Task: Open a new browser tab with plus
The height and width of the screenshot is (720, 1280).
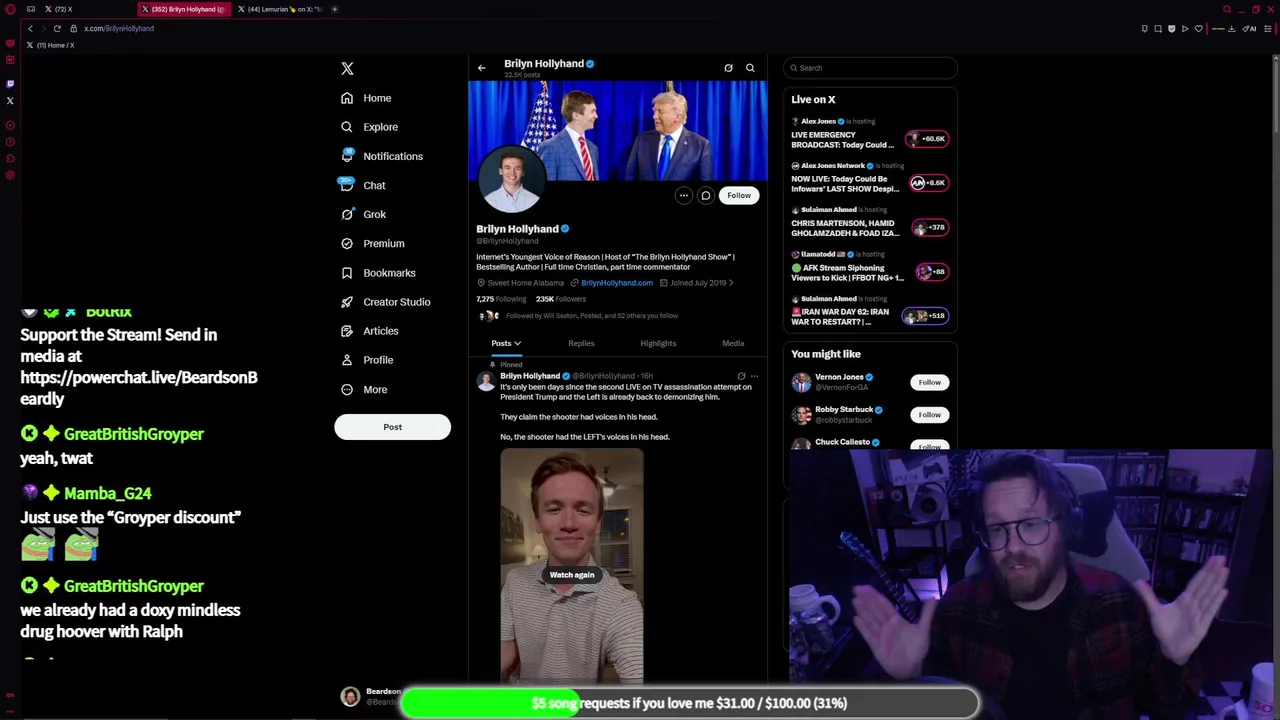Action: [335, 9]
